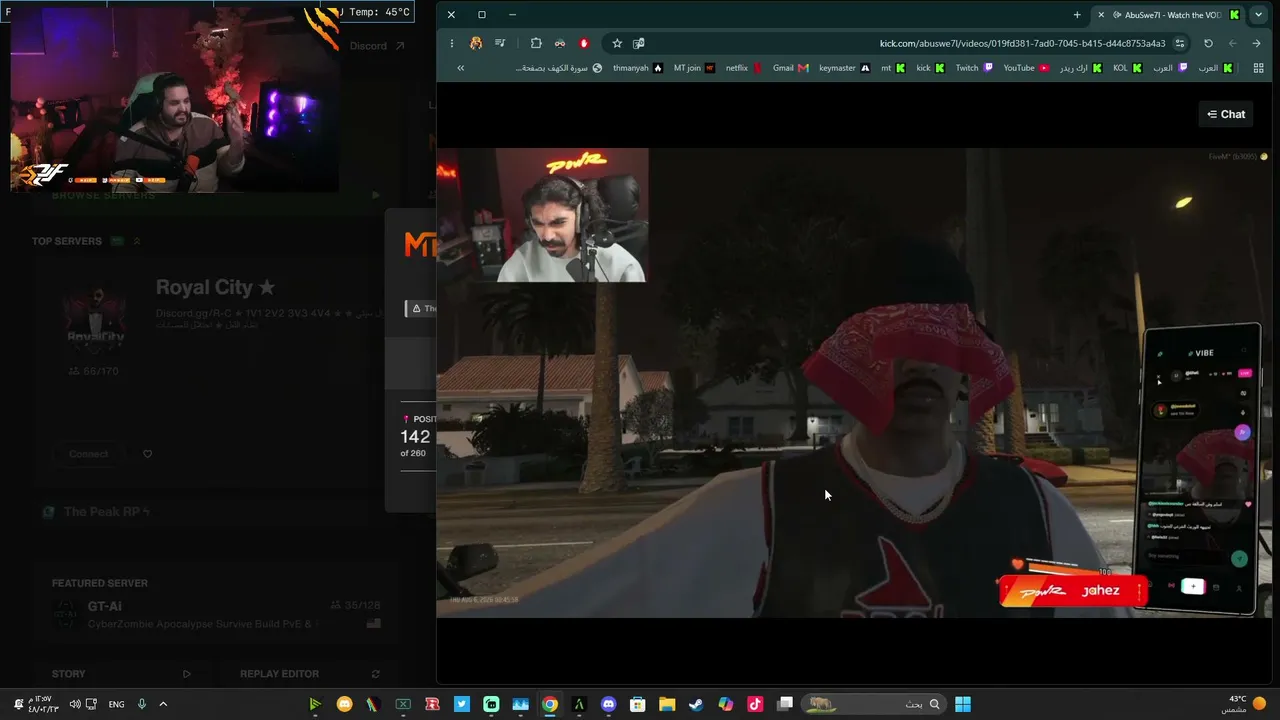Open the Gmail bookmark
Image resolution: width=1280 pixels, height=720 pixels.
[791, 68]
